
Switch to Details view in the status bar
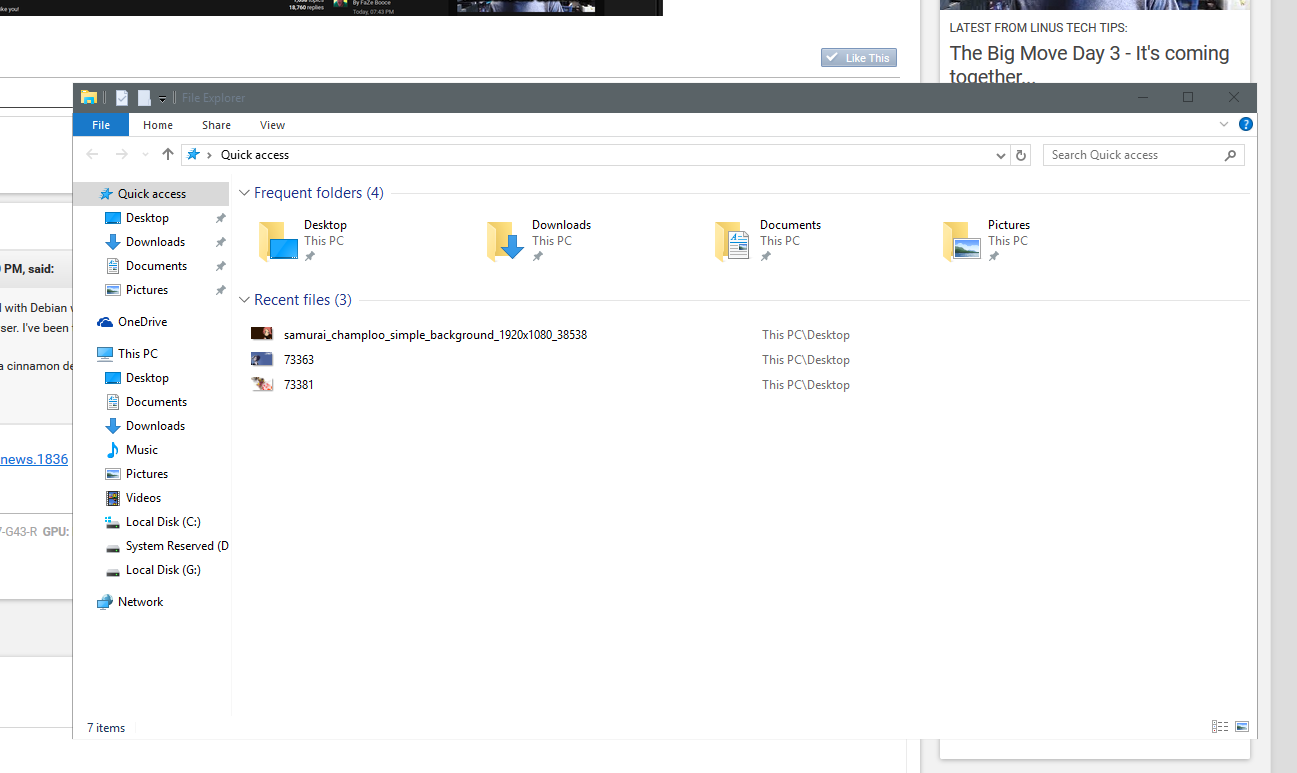pyautogui.click(x=1219, y=727)
